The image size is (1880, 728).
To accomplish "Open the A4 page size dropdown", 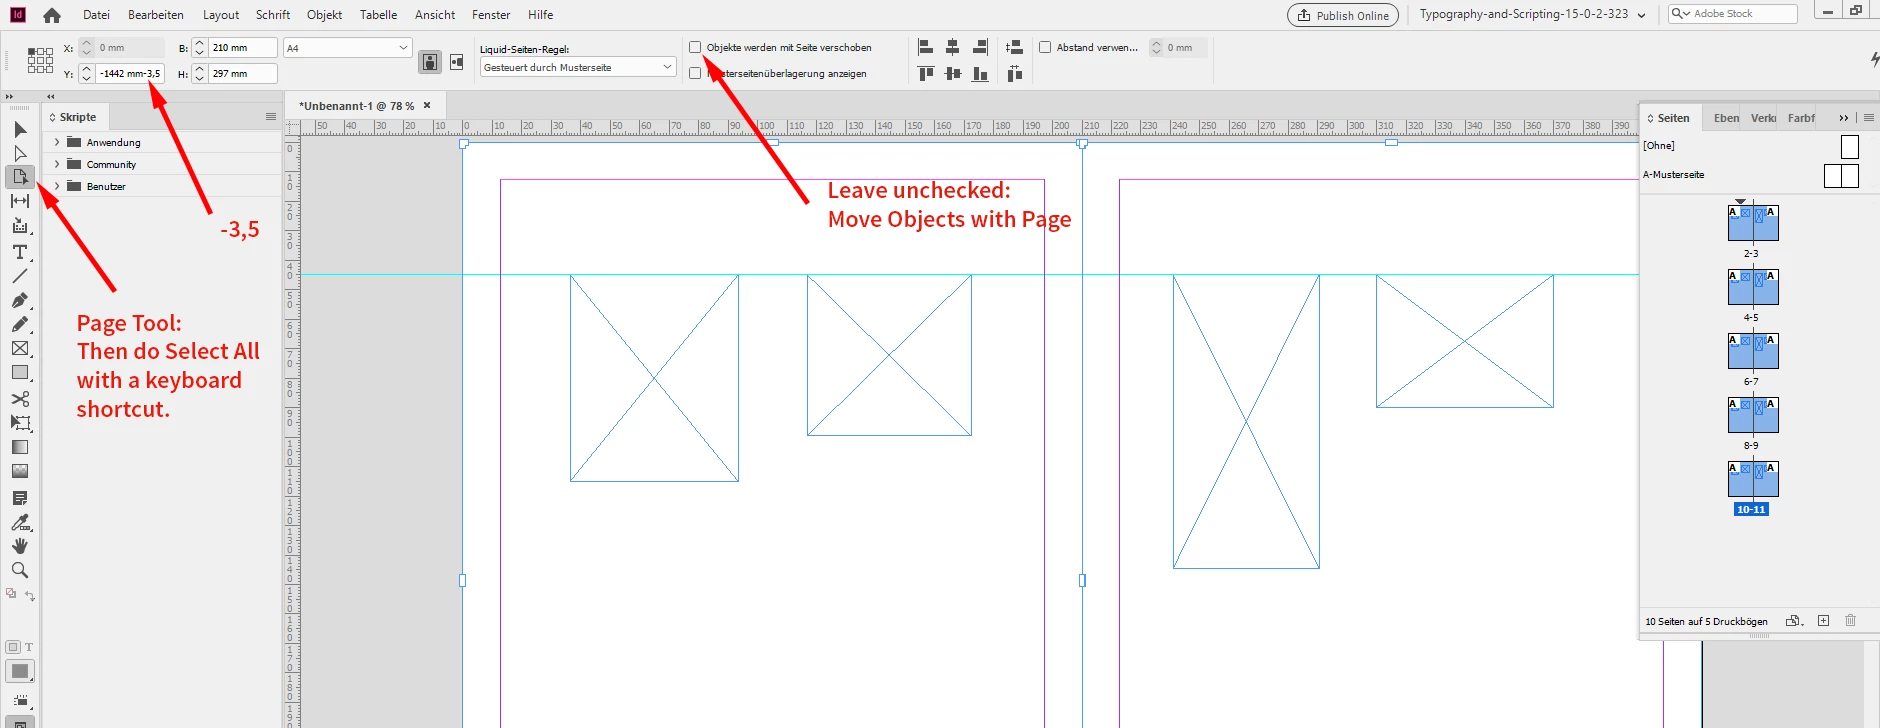I will pos(347,48).
